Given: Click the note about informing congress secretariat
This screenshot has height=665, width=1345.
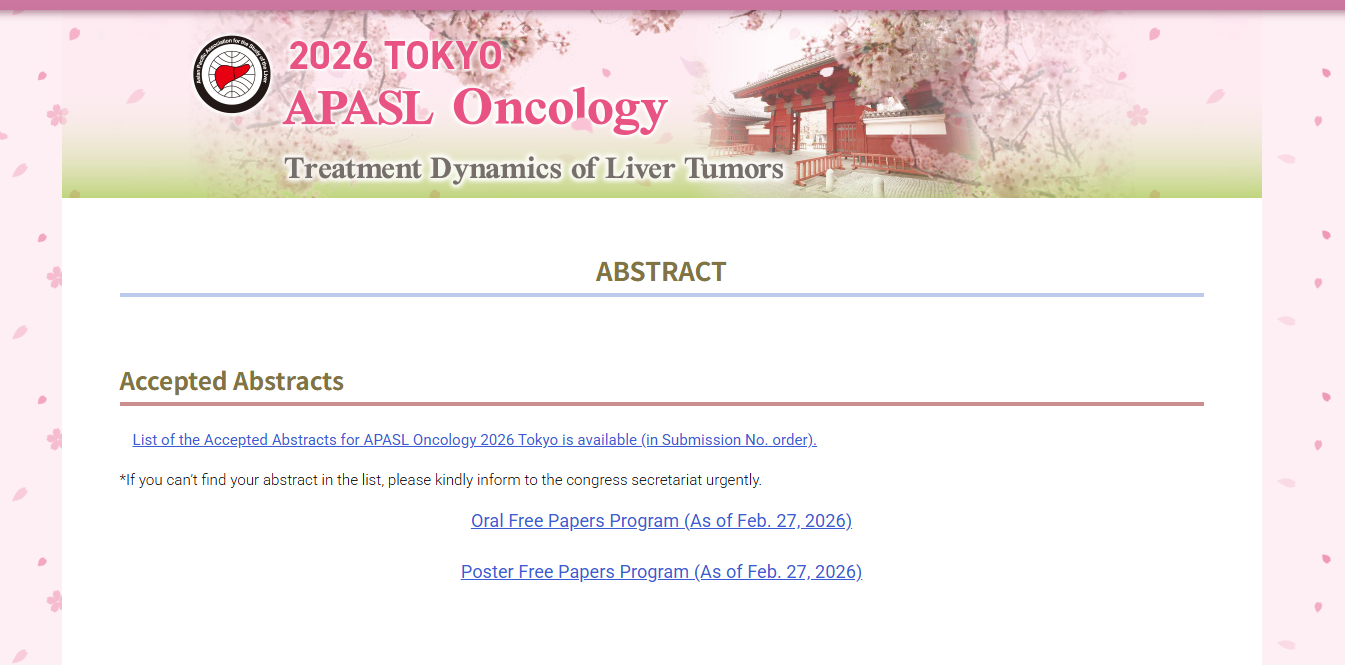Looking at the screenshot, I should [440, 480].
